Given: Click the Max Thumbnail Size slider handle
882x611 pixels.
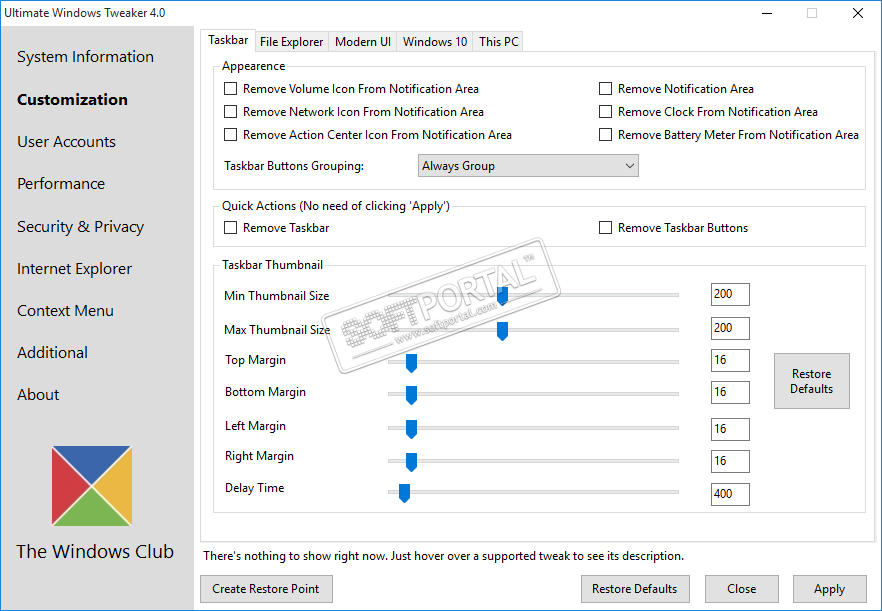Looking at the screenshot, I should click(x=502, y=331).
